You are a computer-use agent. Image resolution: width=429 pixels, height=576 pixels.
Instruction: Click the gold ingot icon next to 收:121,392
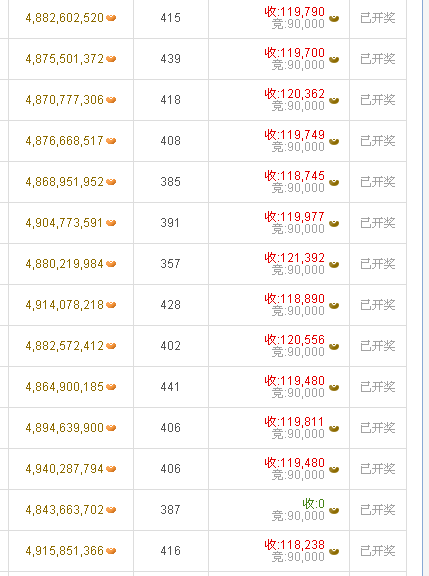point(334,264)
